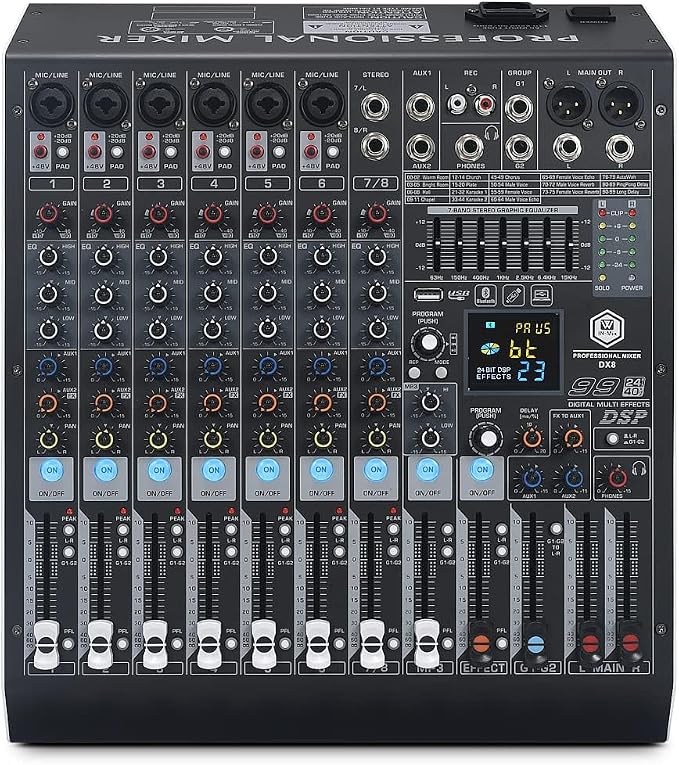The width and height of the screenshot is (679, 765).
Task: Click the 8/R stereo input jack
Action: pyautogui.click(x=375, y=146)
